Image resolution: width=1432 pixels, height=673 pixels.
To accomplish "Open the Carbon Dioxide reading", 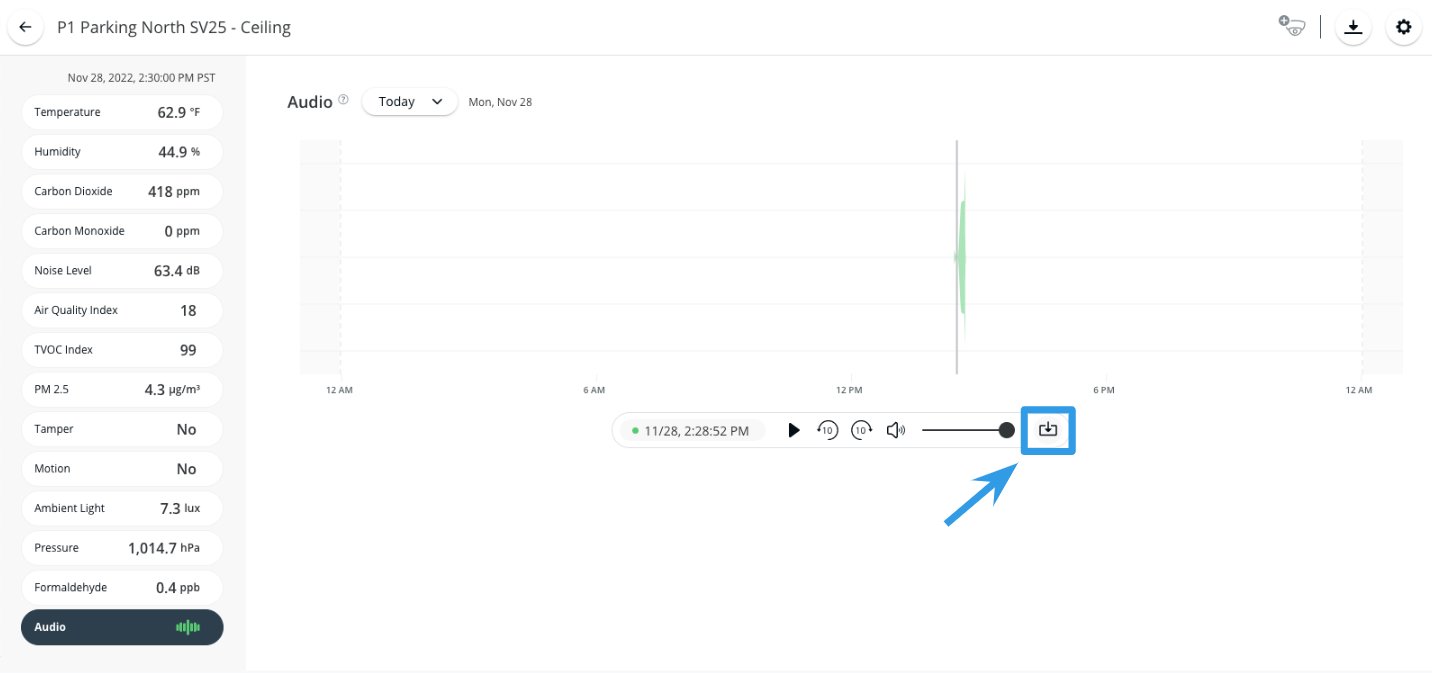I will point(121,191).
